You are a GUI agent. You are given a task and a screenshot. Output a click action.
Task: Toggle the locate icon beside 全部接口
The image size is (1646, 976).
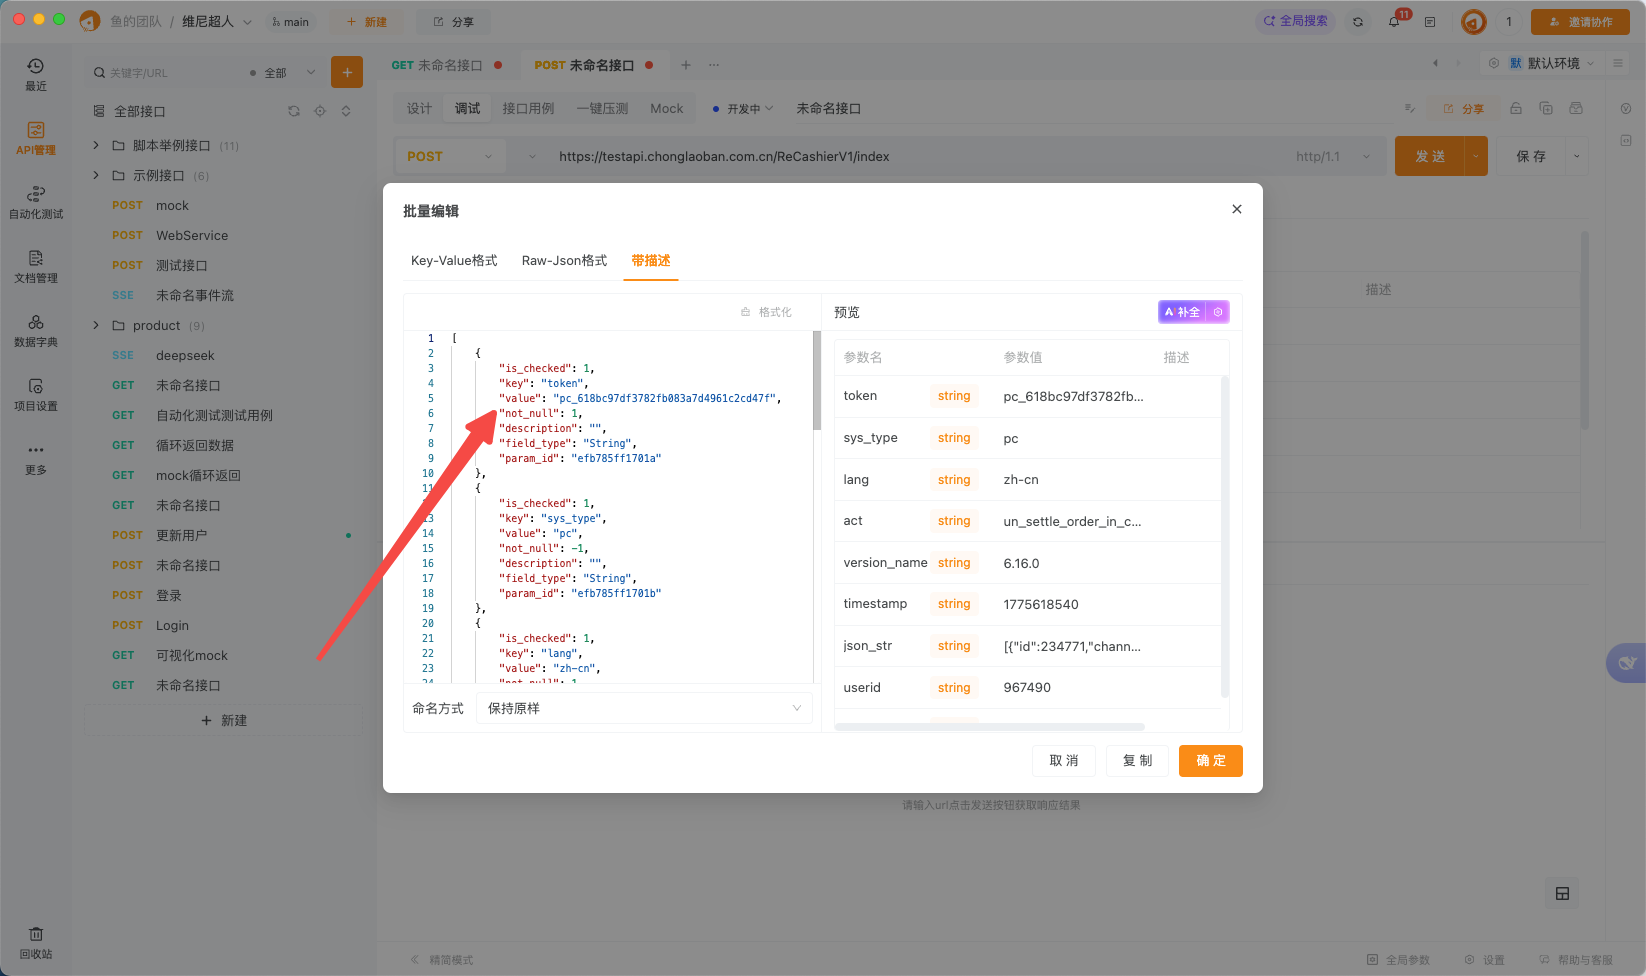tap(319, 111)
